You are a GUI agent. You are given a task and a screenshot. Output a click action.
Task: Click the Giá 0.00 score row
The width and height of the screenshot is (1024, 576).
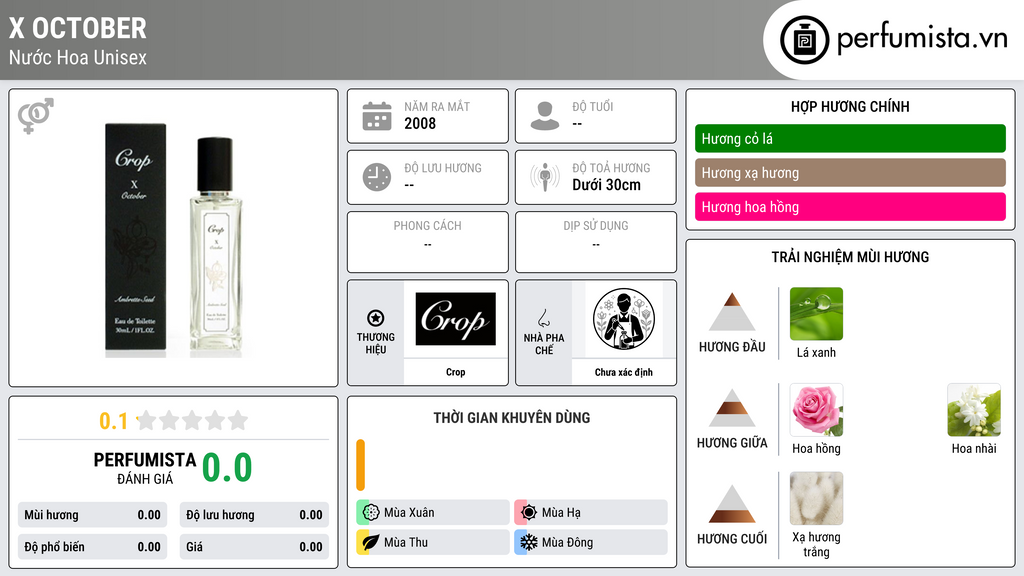coord(254,547)
